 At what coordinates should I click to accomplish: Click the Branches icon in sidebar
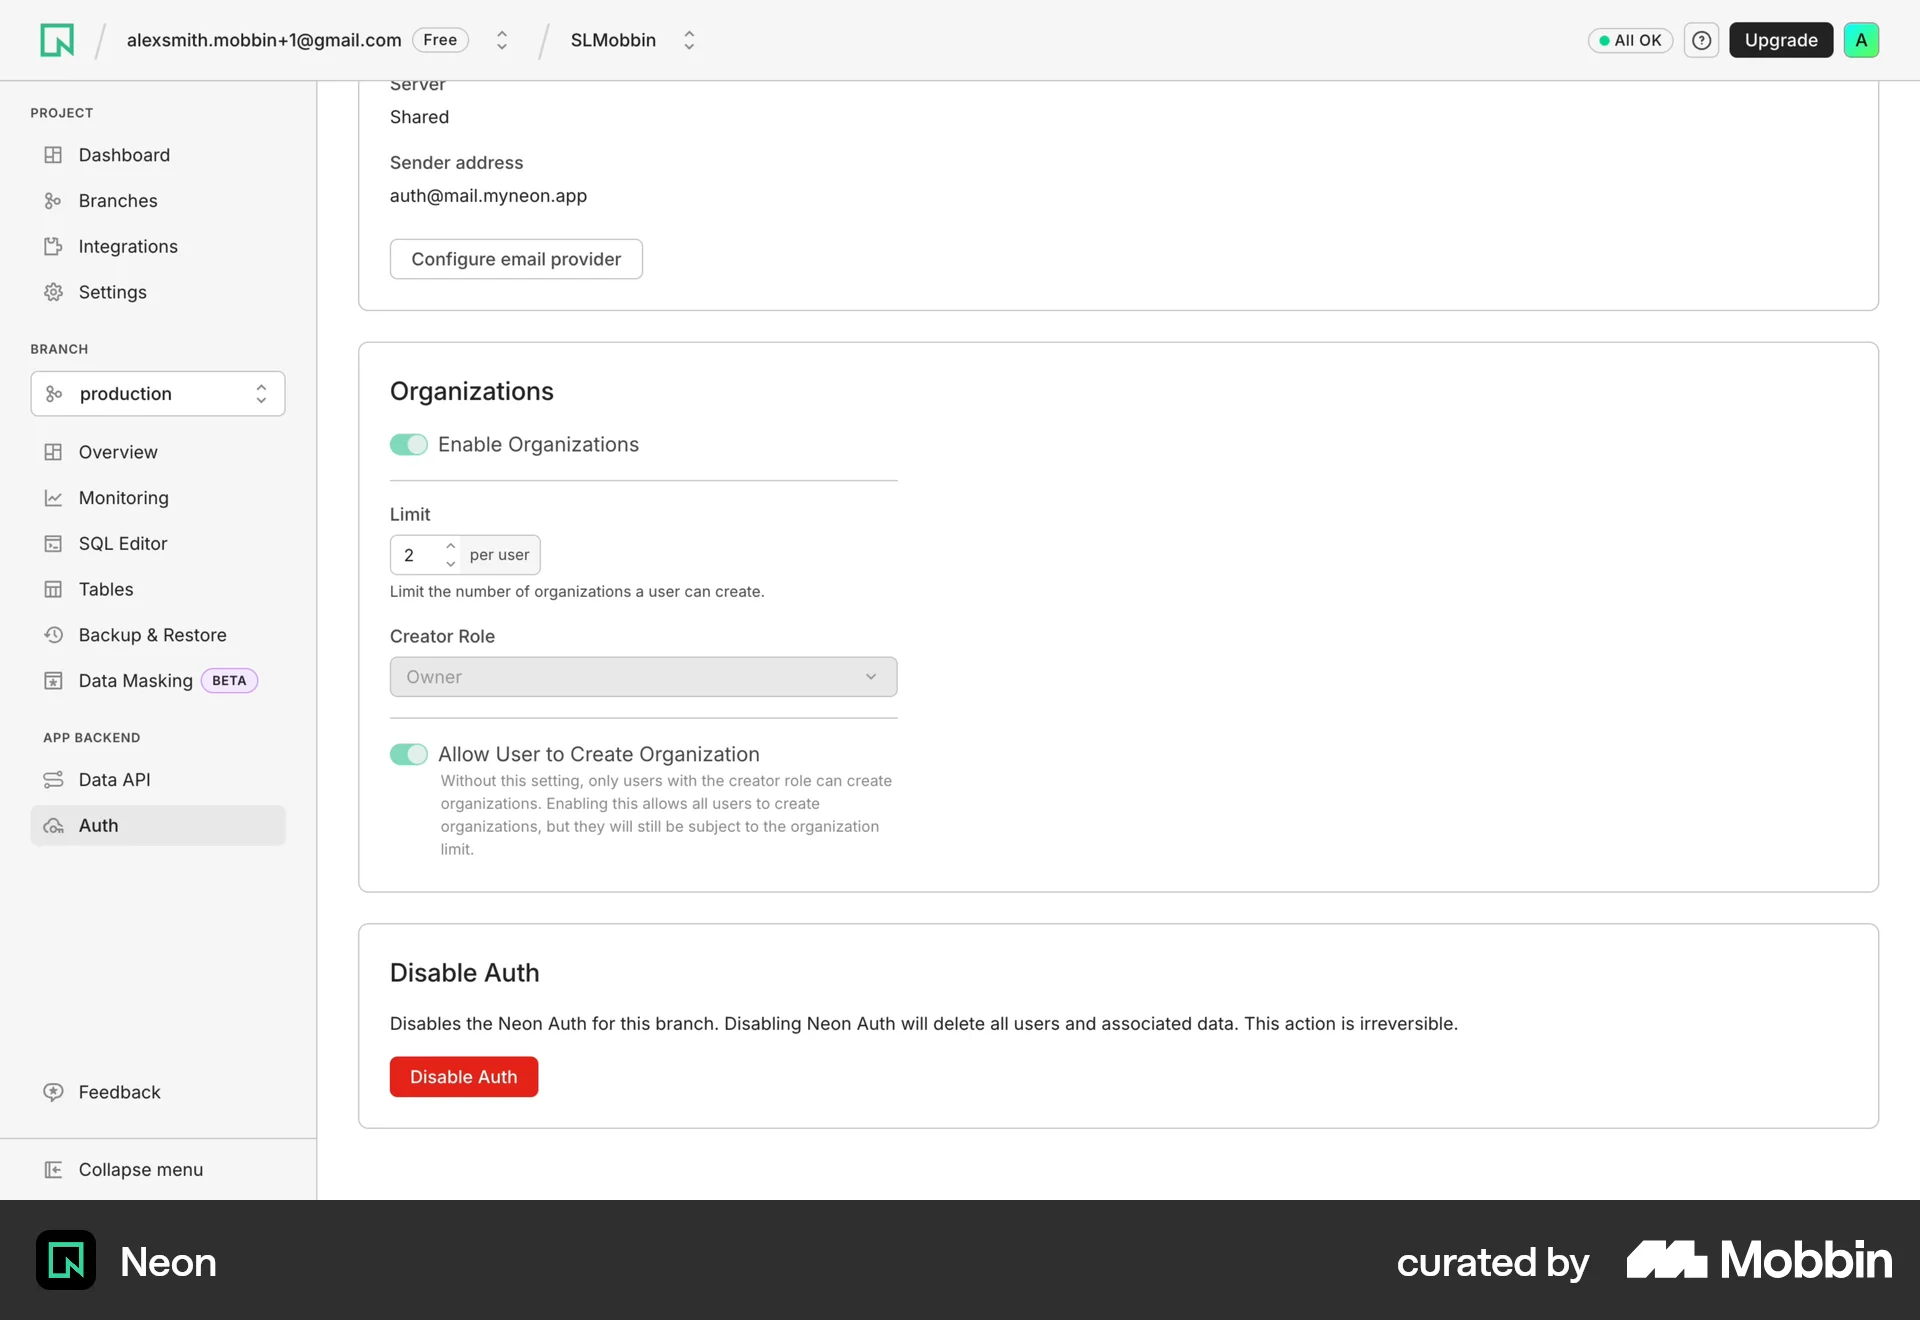(53, 201)
